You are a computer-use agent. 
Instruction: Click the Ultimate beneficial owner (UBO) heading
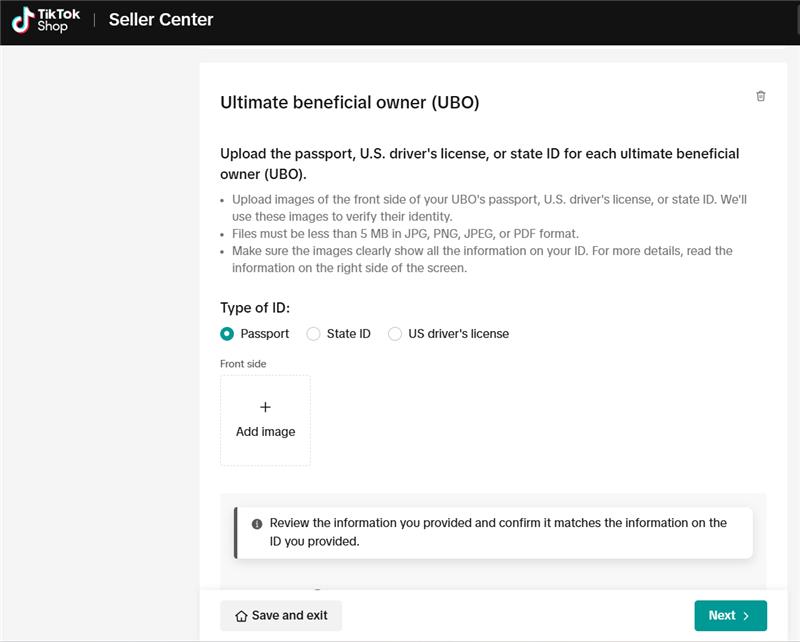click(349, 103)
